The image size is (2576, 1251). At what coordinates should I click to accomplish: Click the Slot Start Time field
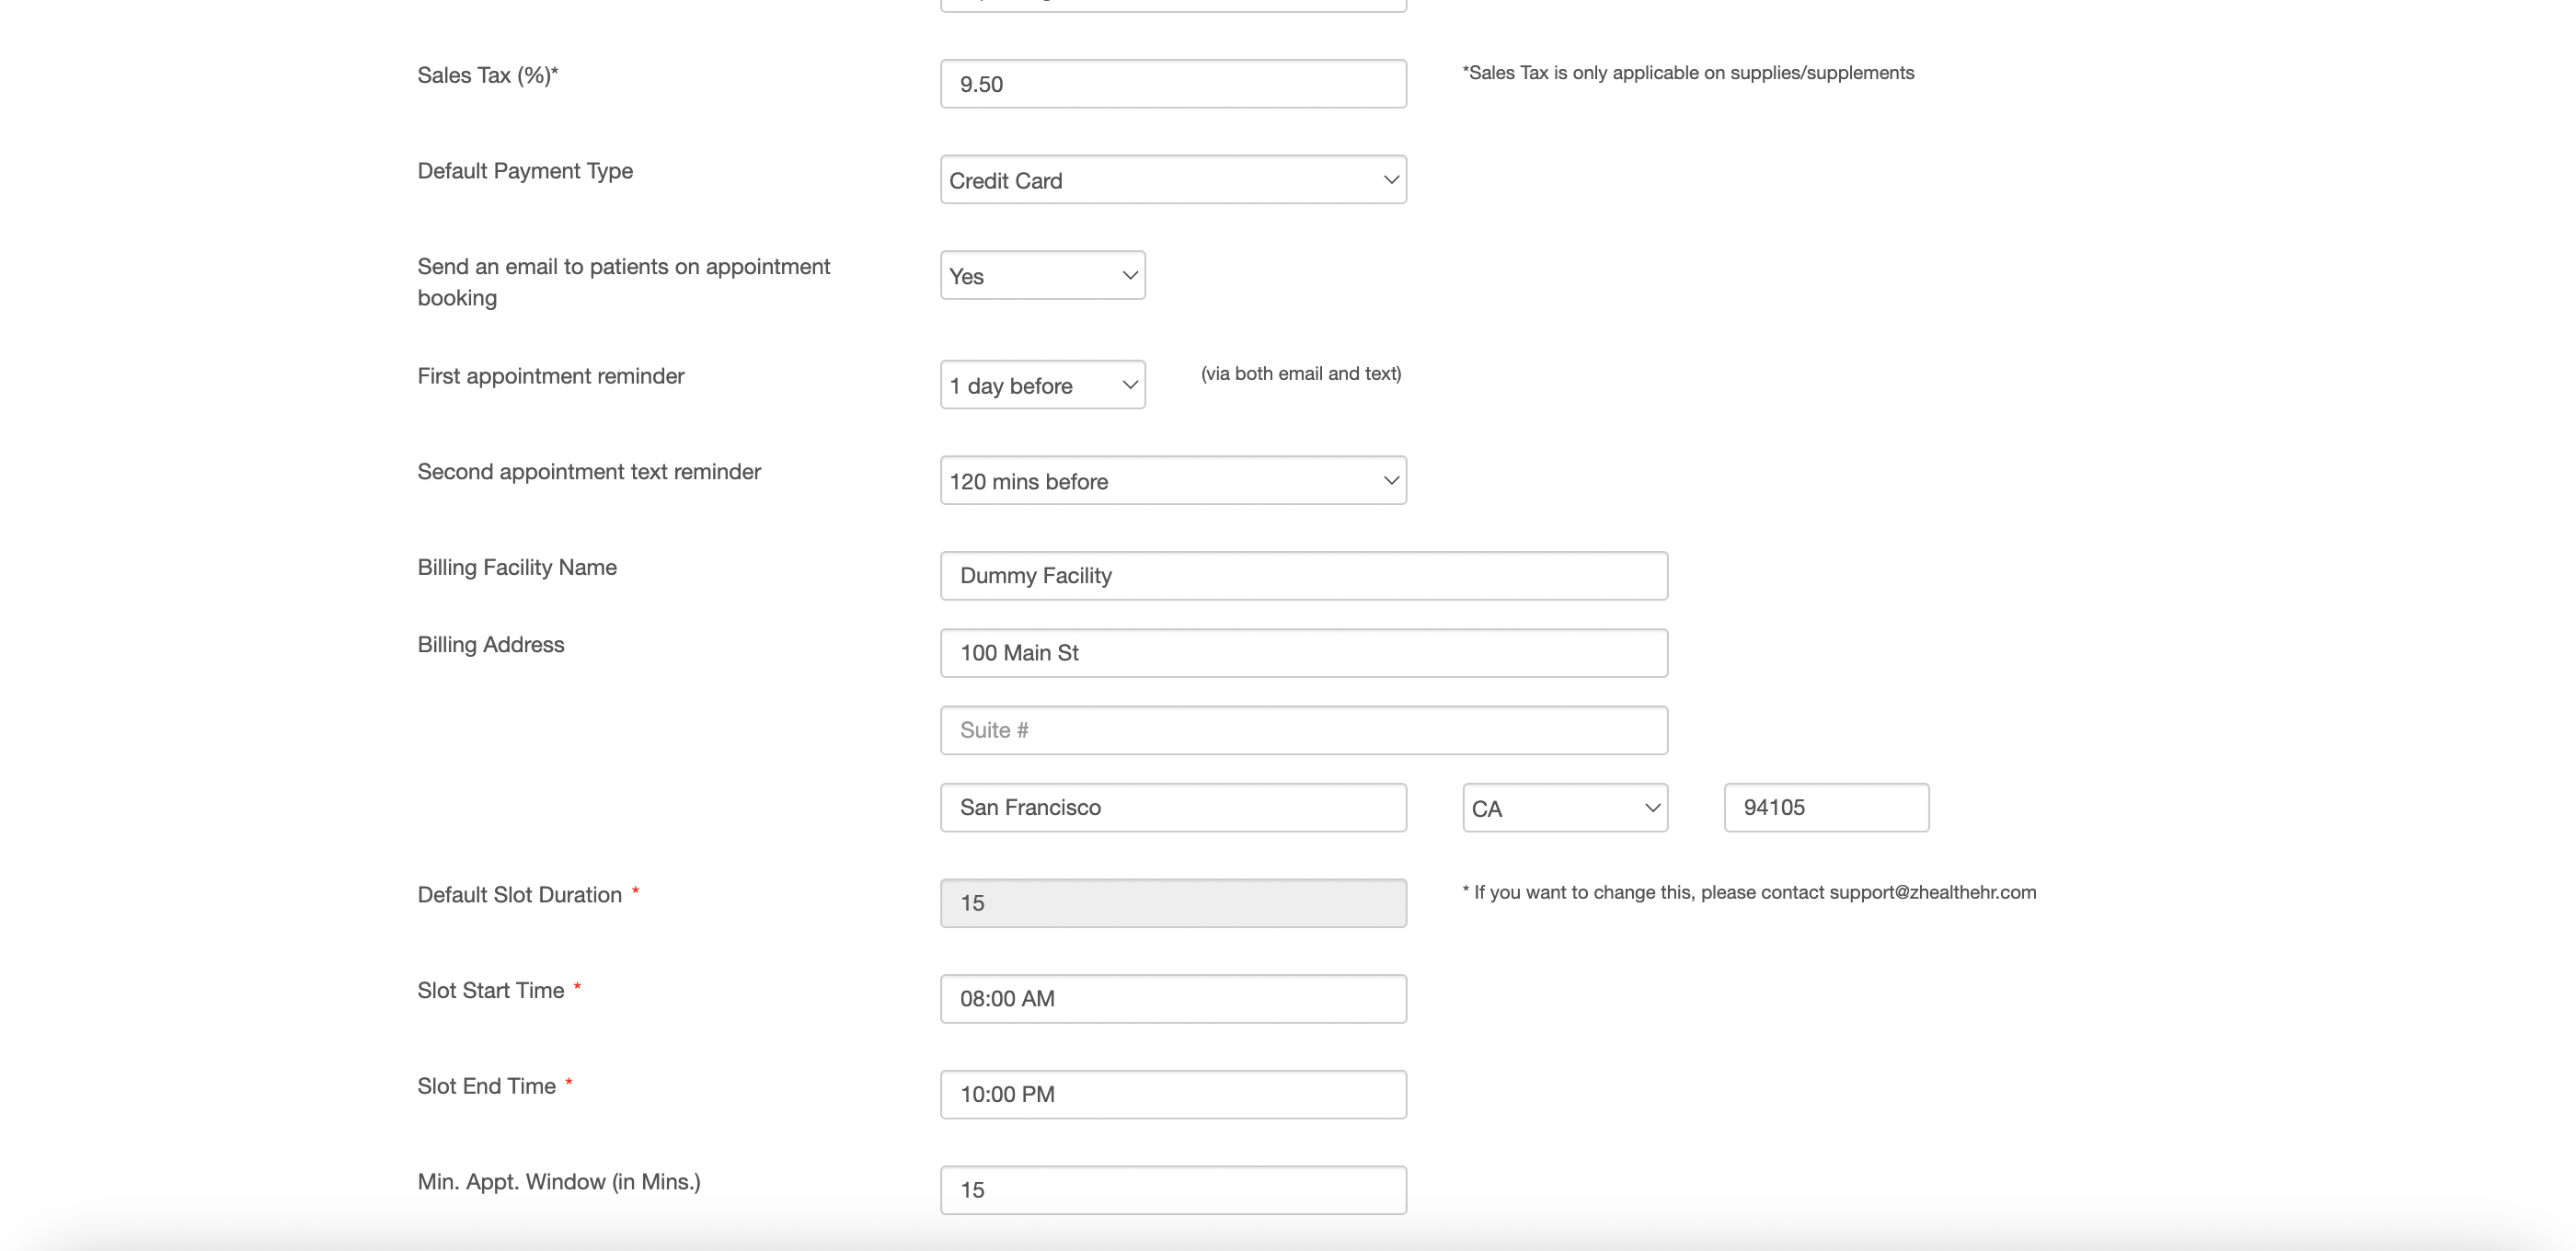point(1173,999)
